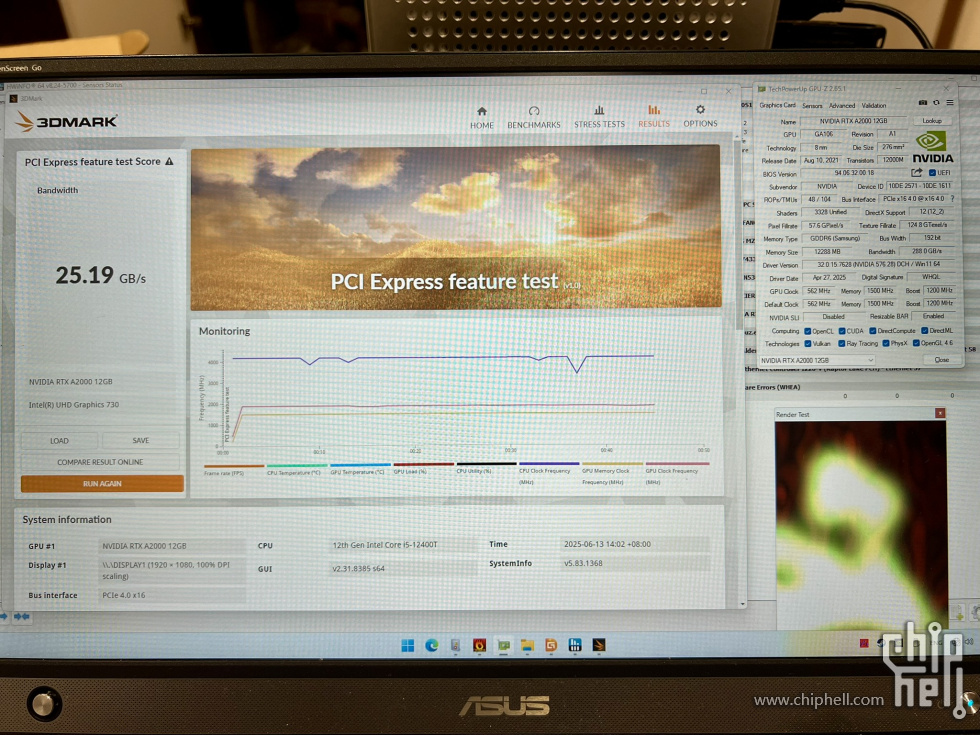Switch to the Graphics Card tab
This screenshot has width=980, height=735.
tap(778, 105)
